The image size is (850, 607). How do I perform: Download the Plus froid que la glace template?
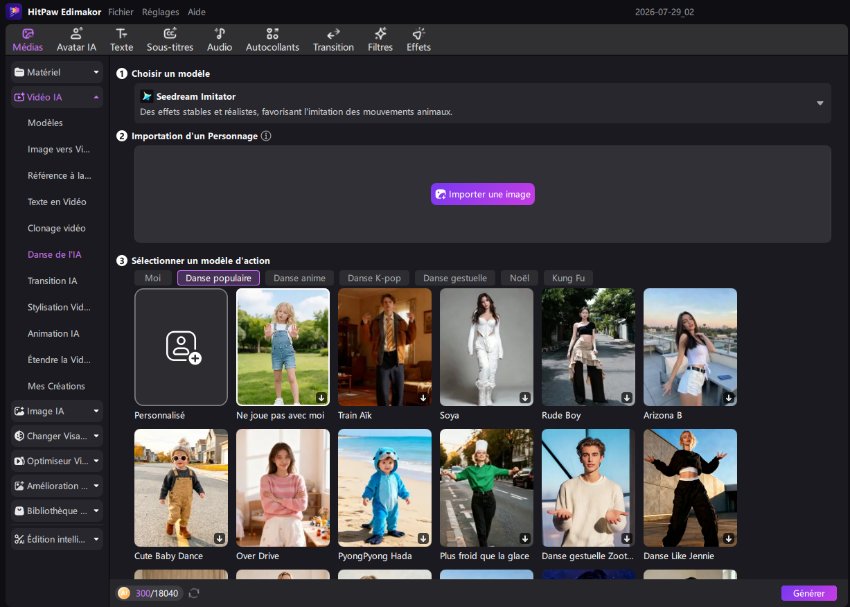pos(525,539)
